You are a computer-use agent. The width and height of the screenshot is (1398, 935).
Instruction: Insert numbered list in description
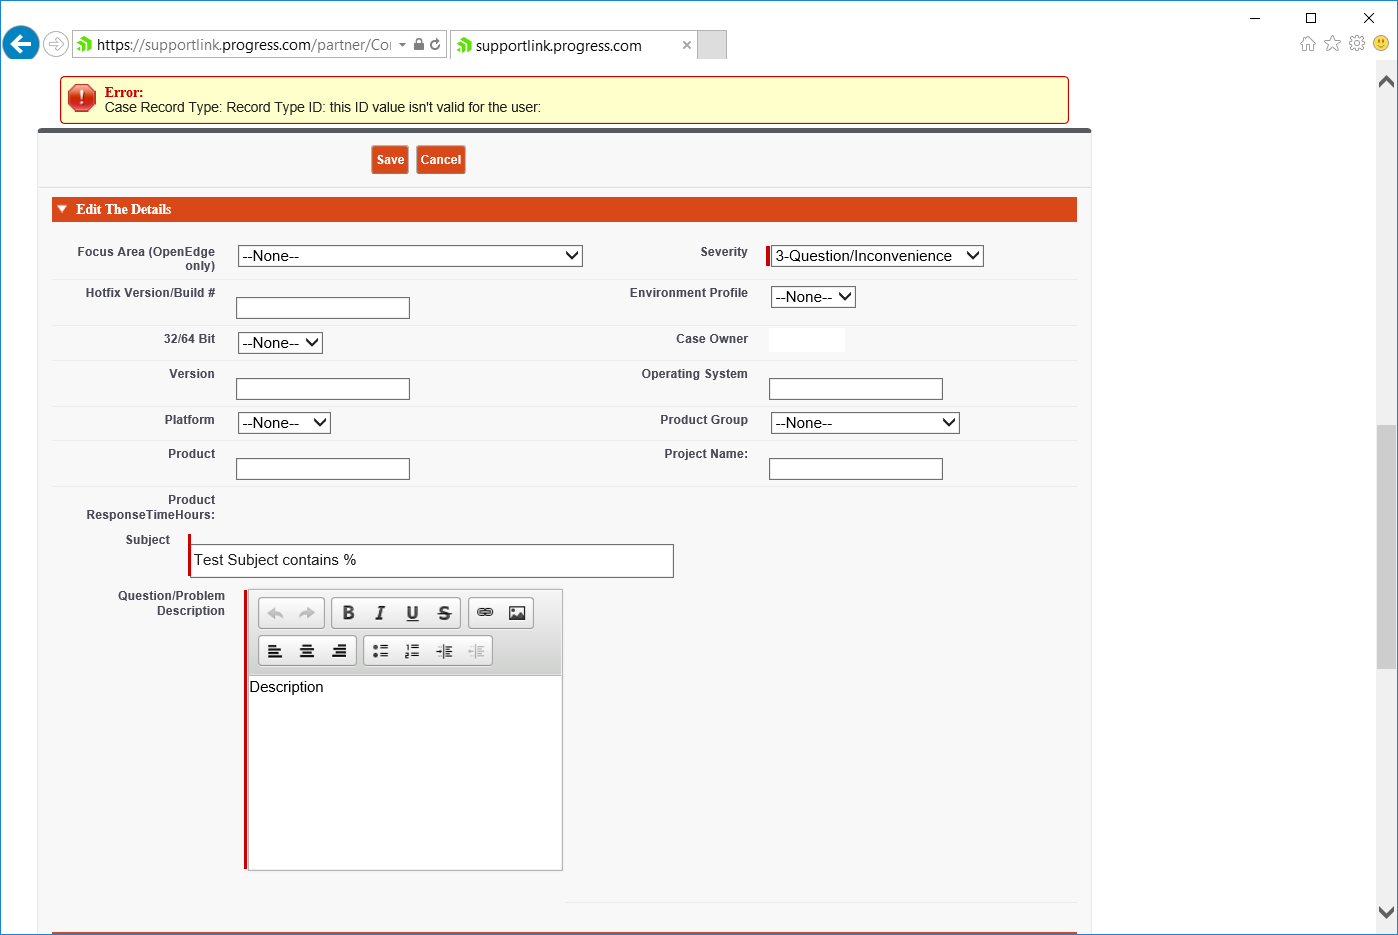tap(412, 651)
